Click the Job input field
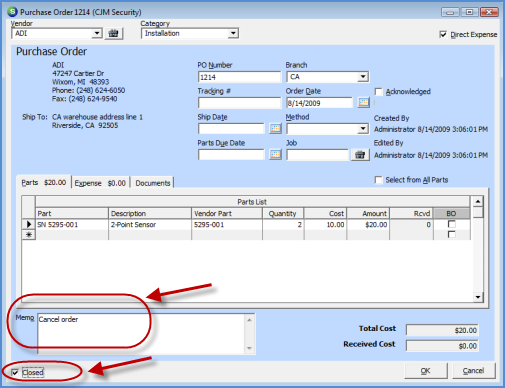 [317, 155]
